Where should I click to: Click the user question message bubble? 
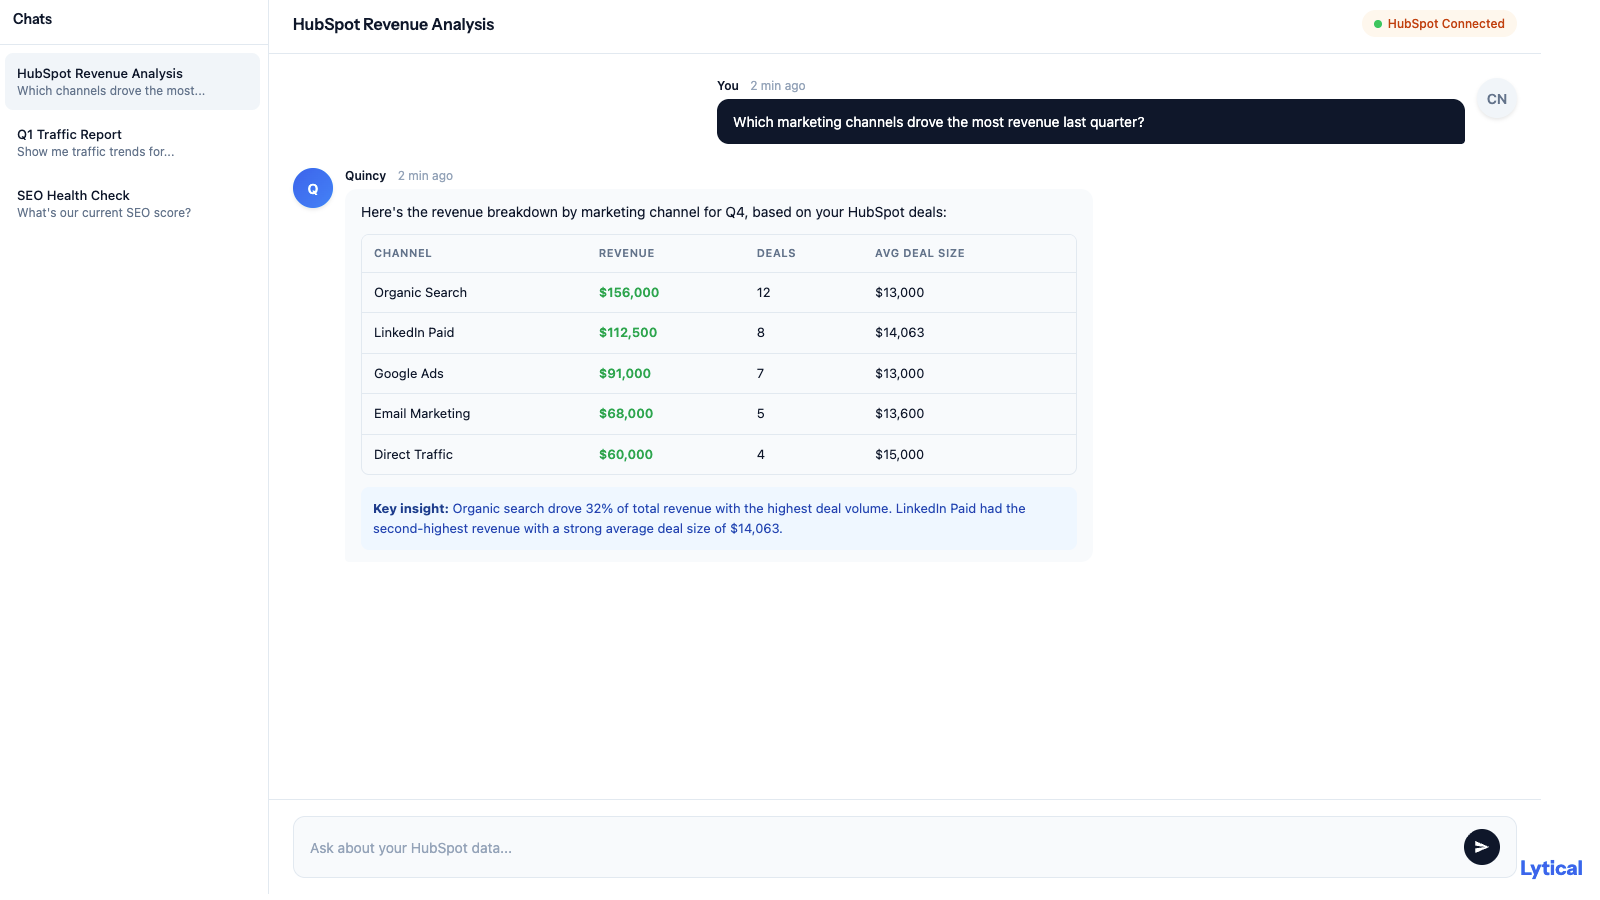[x=1090, y=122]
